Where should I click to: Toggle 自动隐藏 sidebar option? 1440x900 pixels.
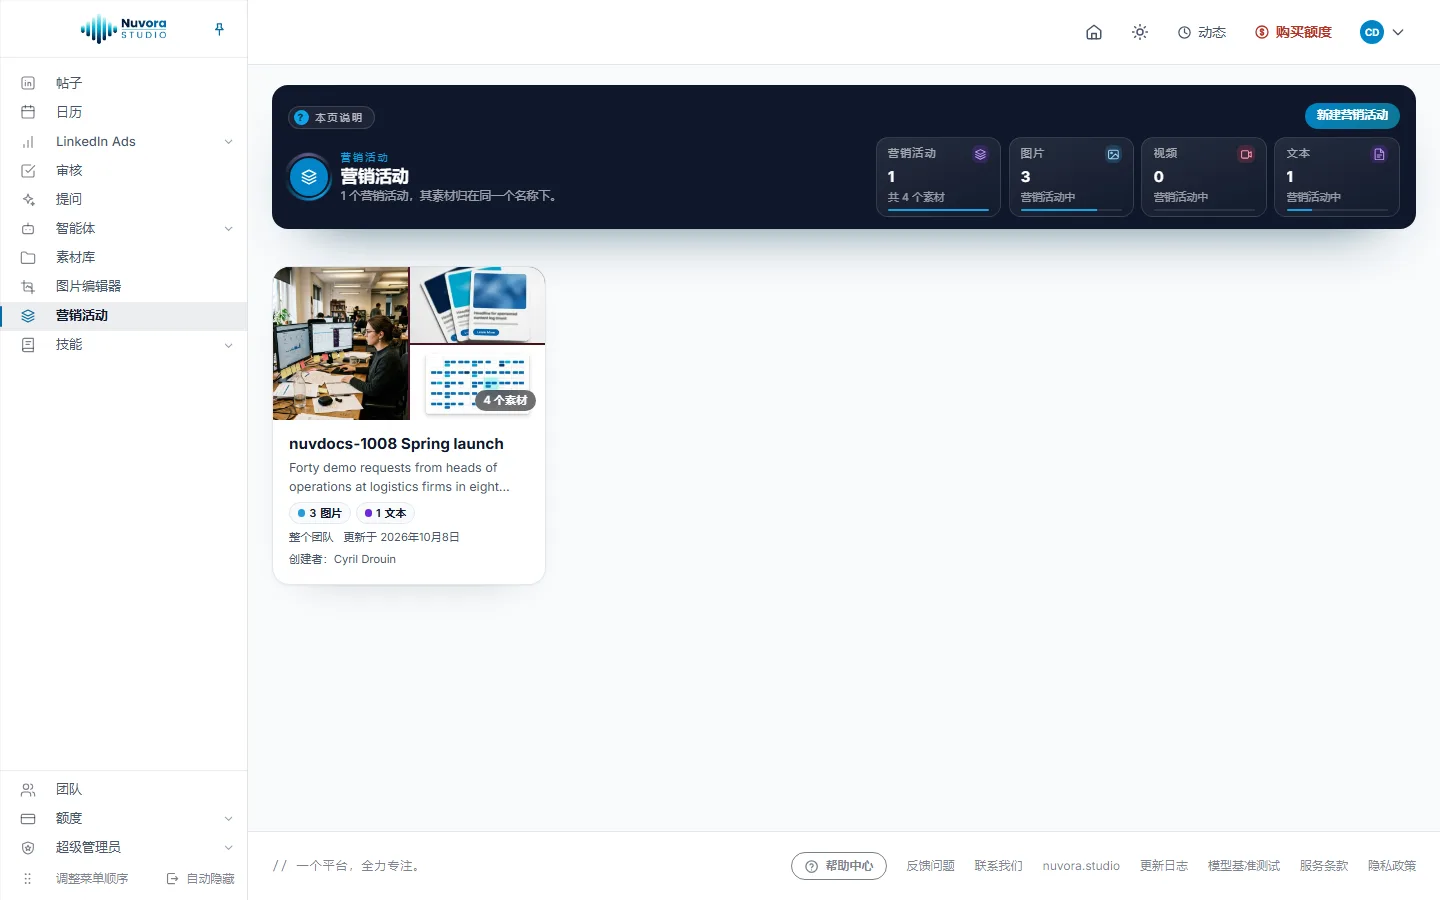pyautogui.click(x=200, y=878)
